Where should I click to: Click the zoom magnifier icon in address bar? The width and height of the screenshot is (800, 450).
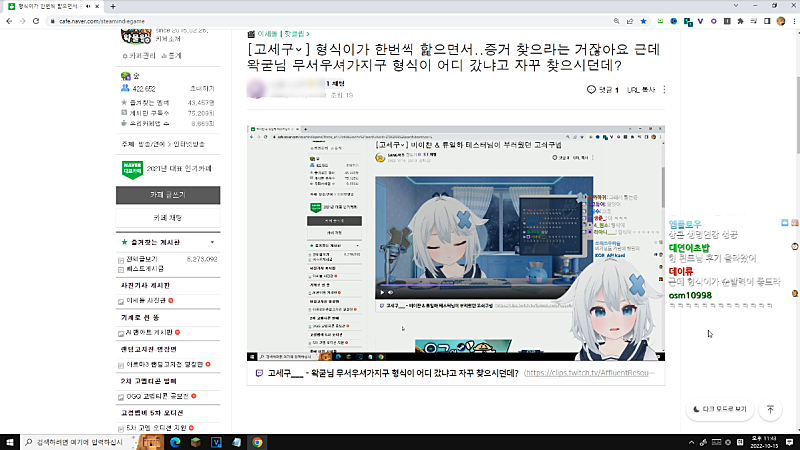point(616,21)
